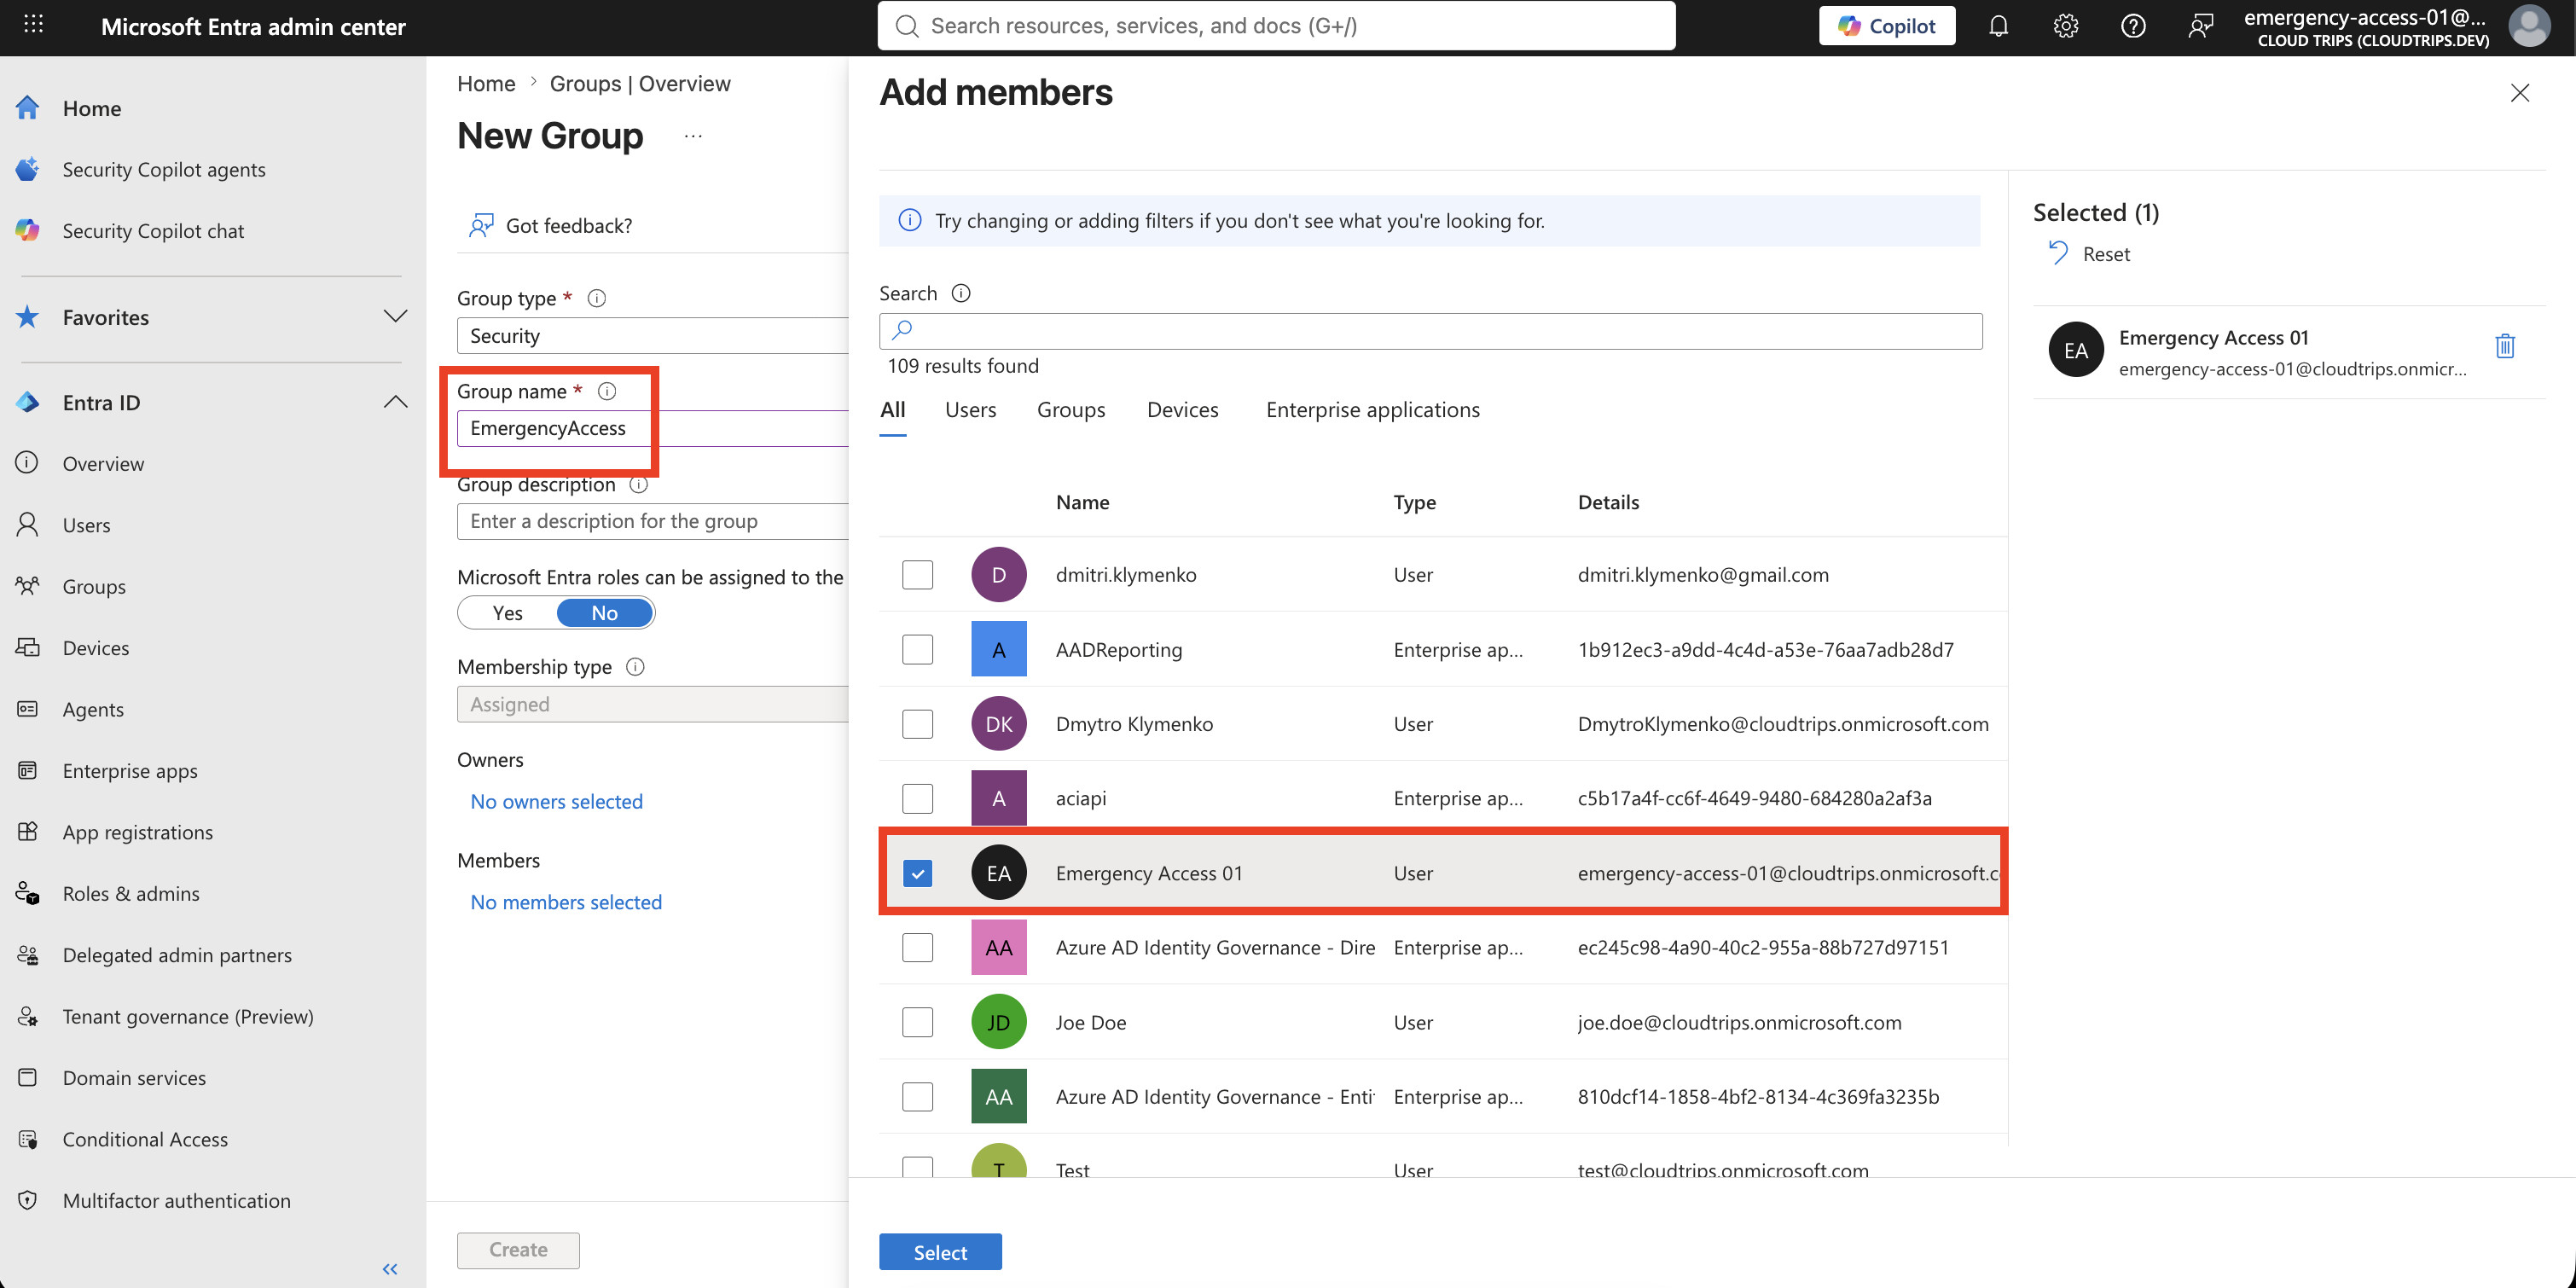Click the Home breadcrumb link
This screenshot has height=1288, width=2576.
pyautogui.click(x=486, y=84)
